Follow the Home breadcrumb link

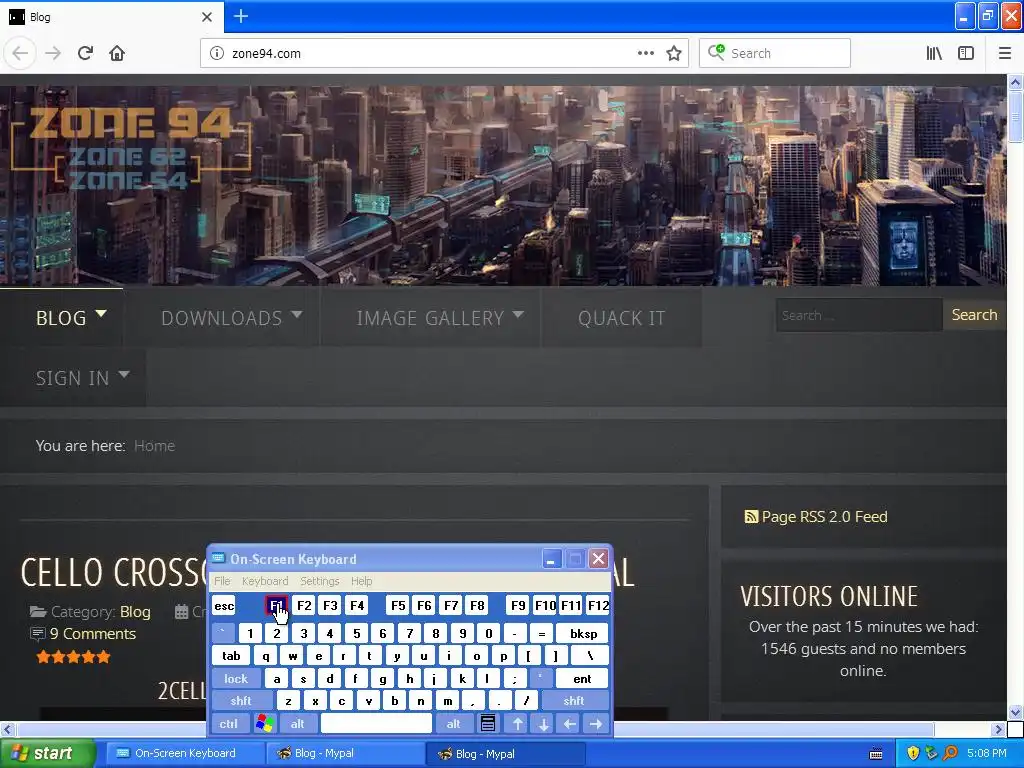[154, 445]
